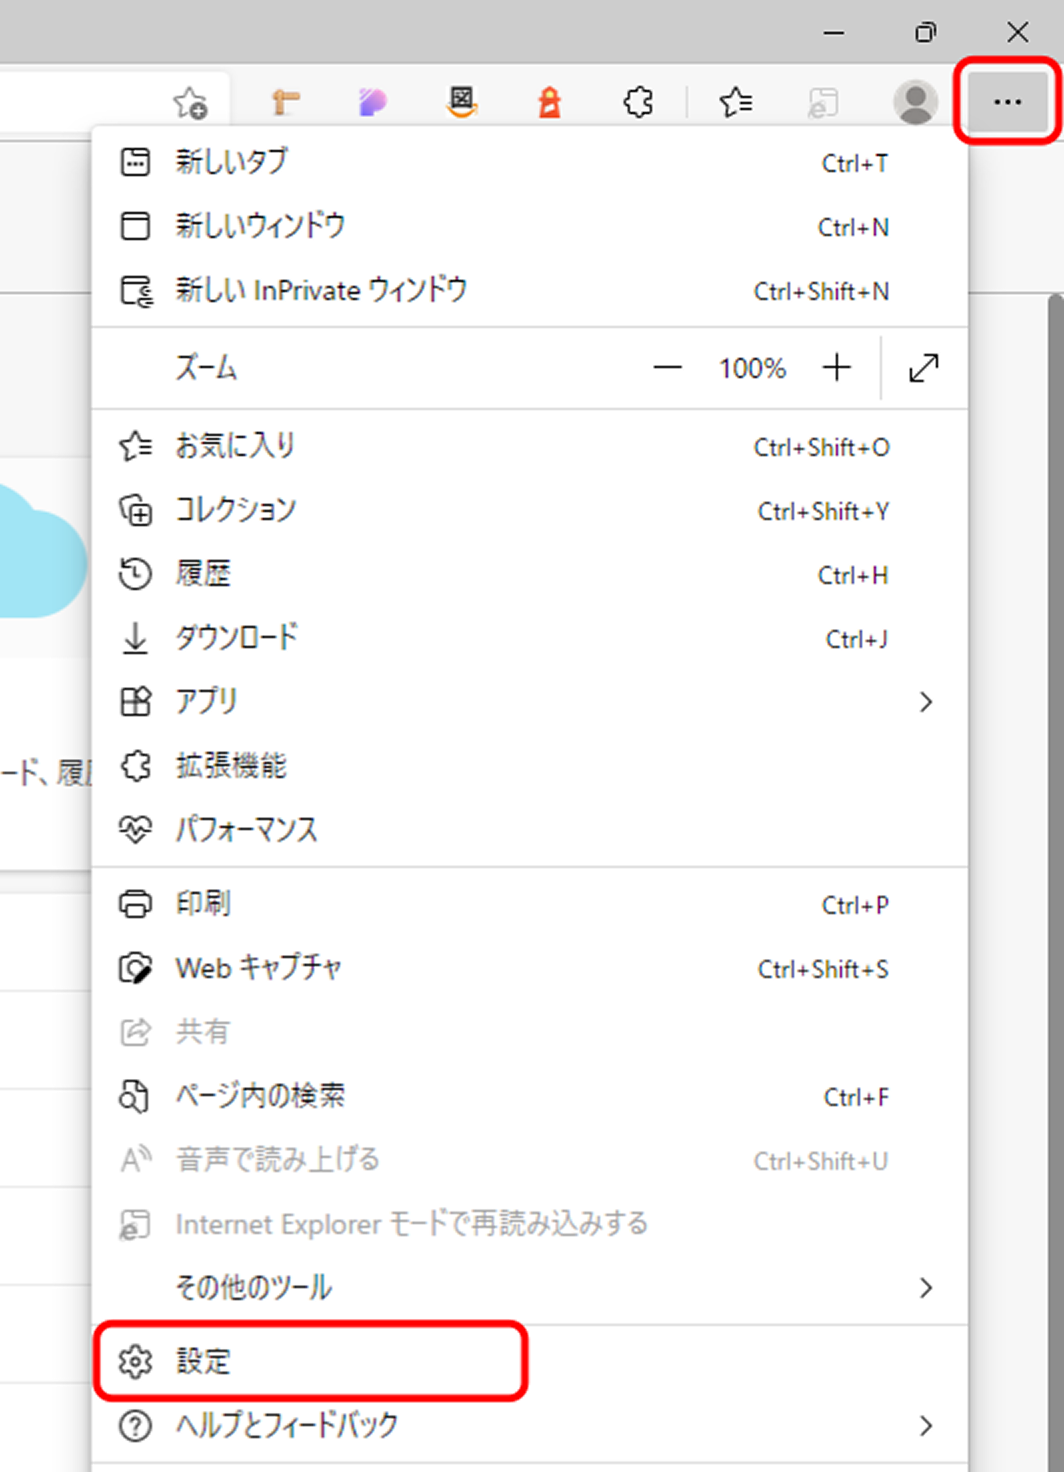Click 音声で読み上げる menu entry
The image size is (1064, 1472).
click(x=530, y=1160)
